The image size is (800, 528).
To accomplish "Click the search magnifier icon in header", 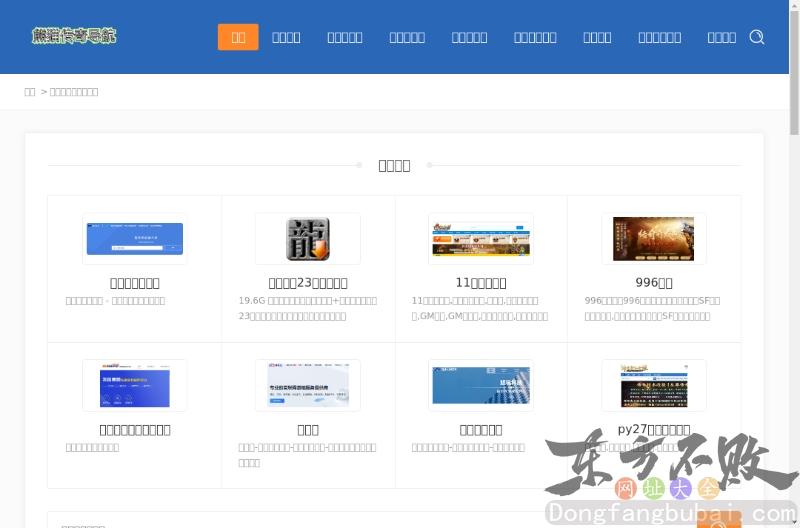I will [x=757, y=37].
